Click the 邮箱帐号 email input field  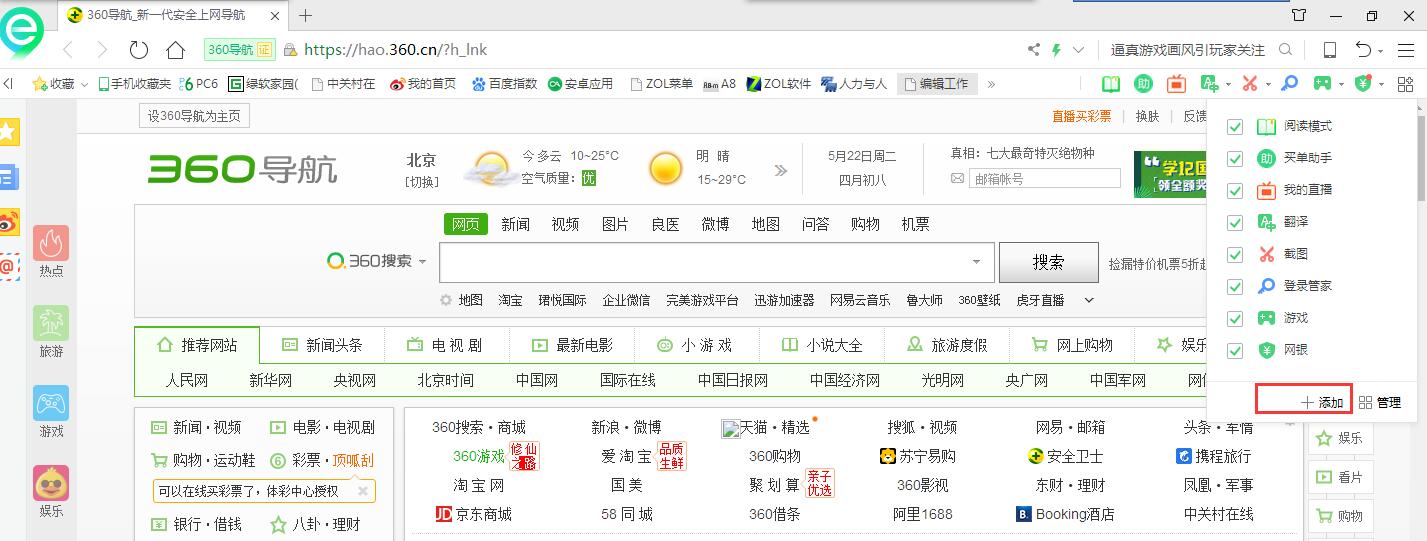pos(1046,178)
